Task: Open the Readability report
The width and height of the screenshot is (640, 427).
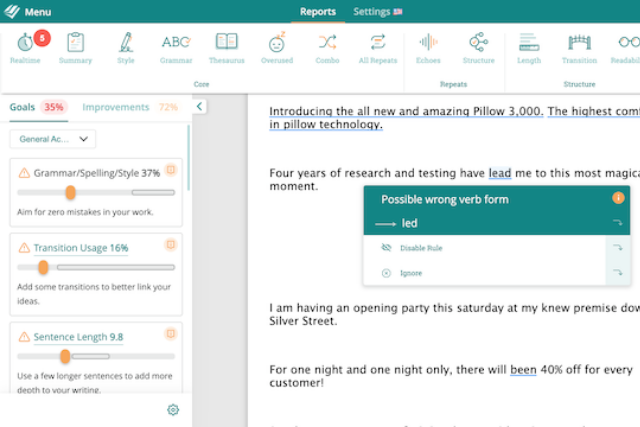Action: click(x=626, y=48)
